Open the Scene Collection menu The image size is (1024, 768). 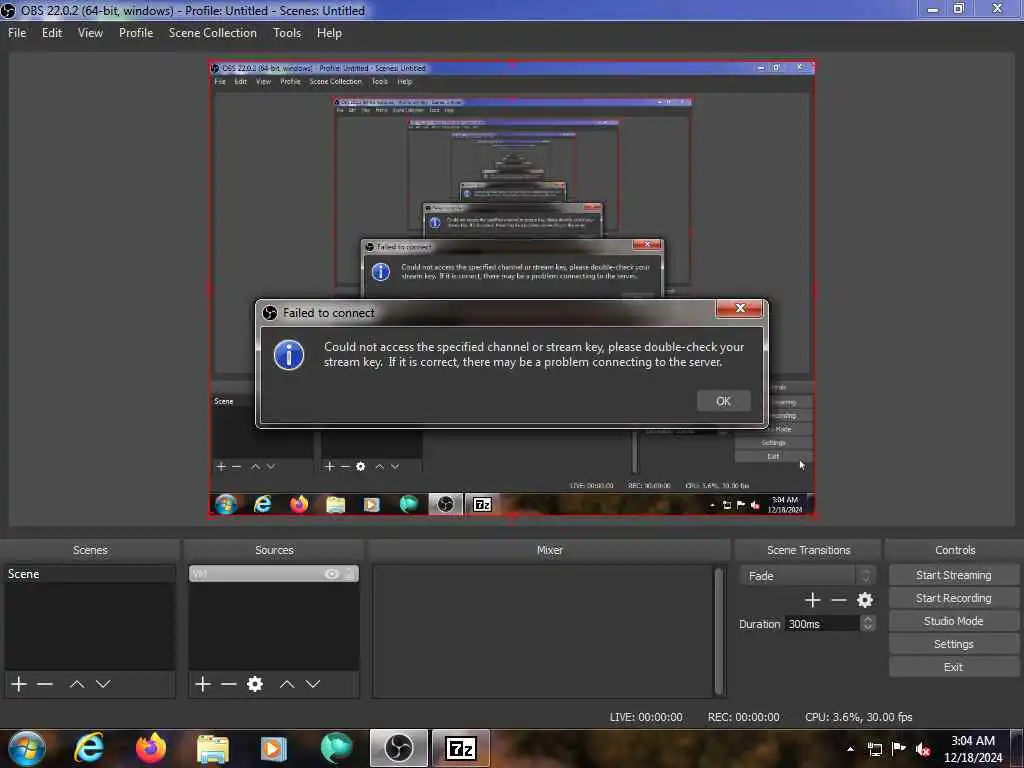click(x=212, y=33)
